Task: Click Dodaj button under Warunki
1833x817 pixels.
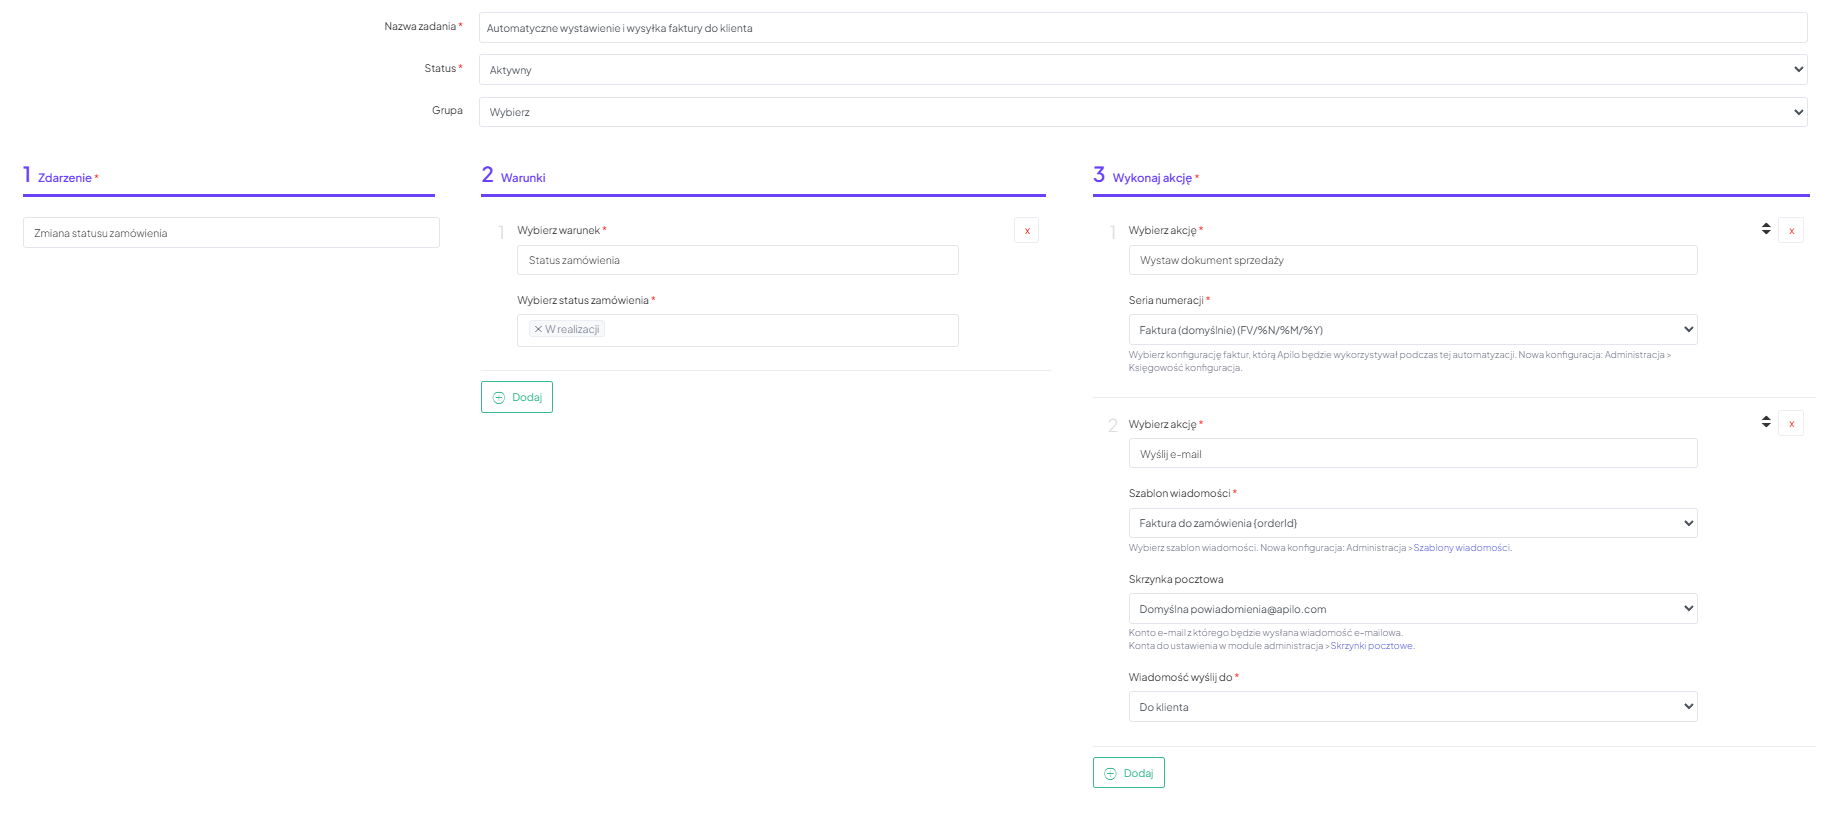Action: (x=517, y=397)
